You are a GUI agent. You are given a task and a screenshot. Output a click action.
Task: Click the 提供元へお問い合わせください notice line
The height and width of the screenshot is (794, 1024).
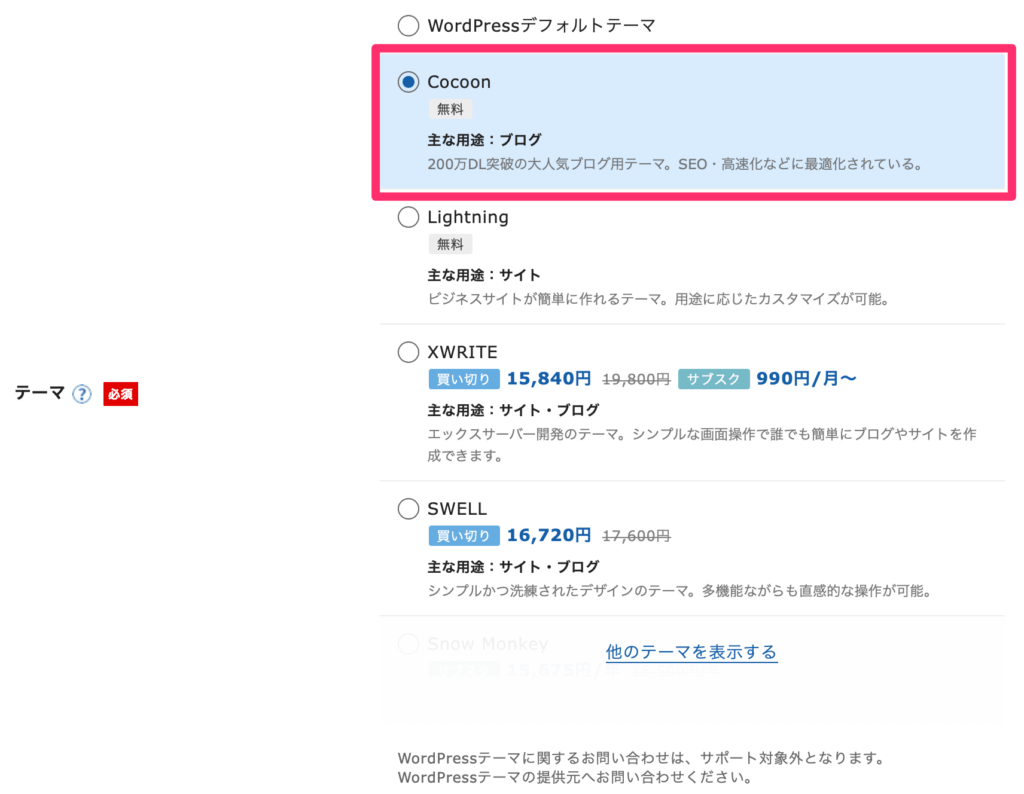(x=575, y=778)
